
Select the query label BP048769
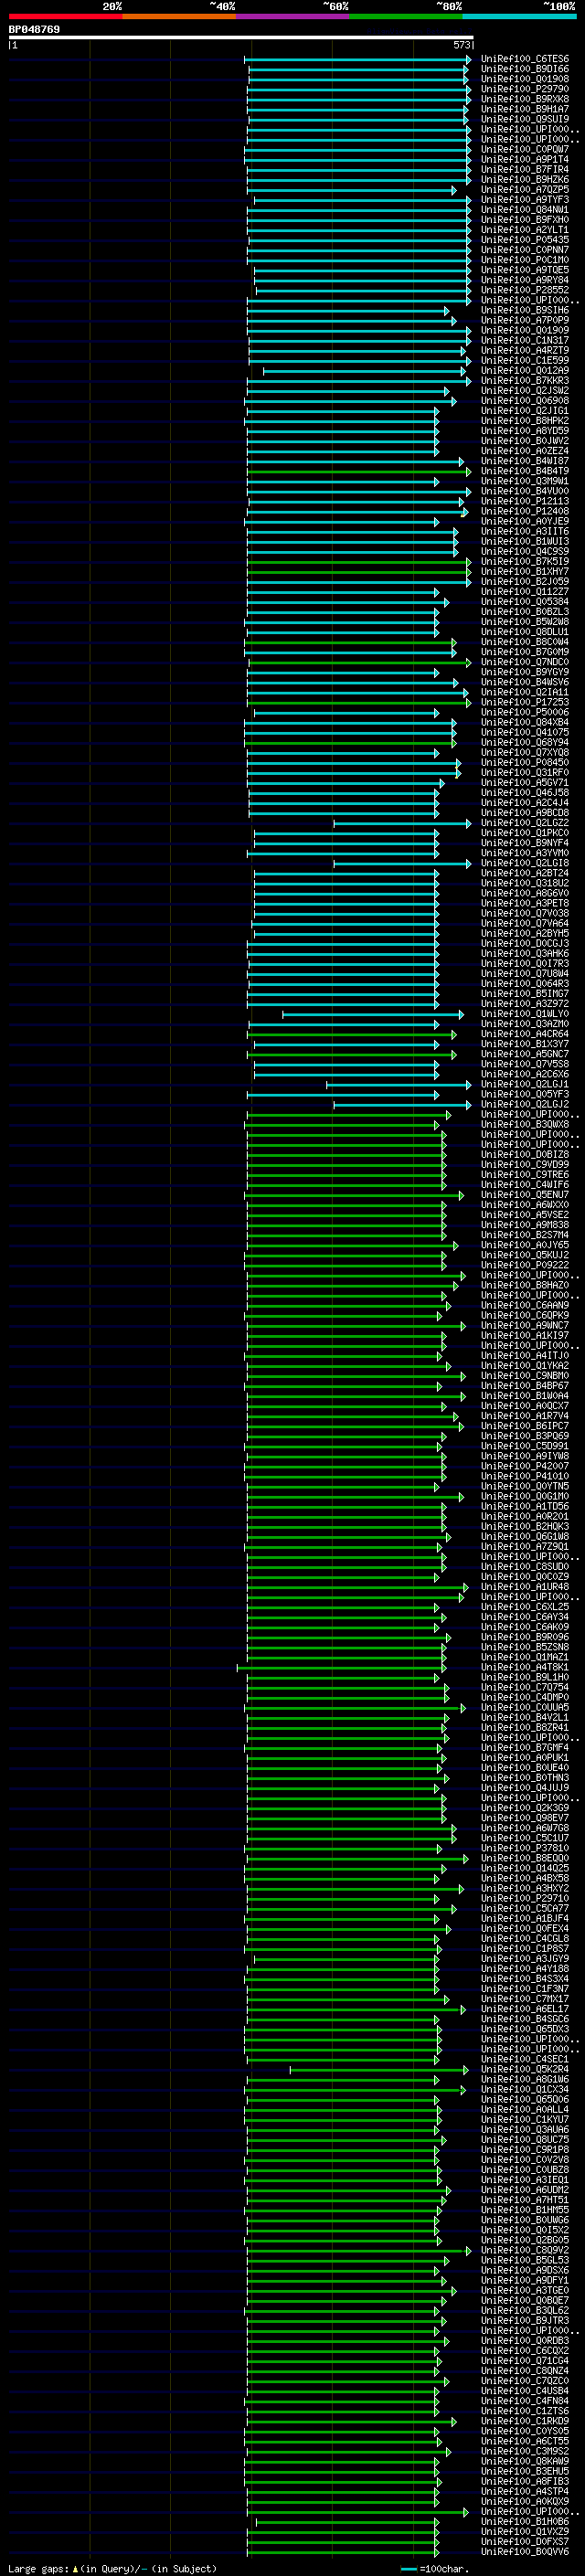[34, 30]
